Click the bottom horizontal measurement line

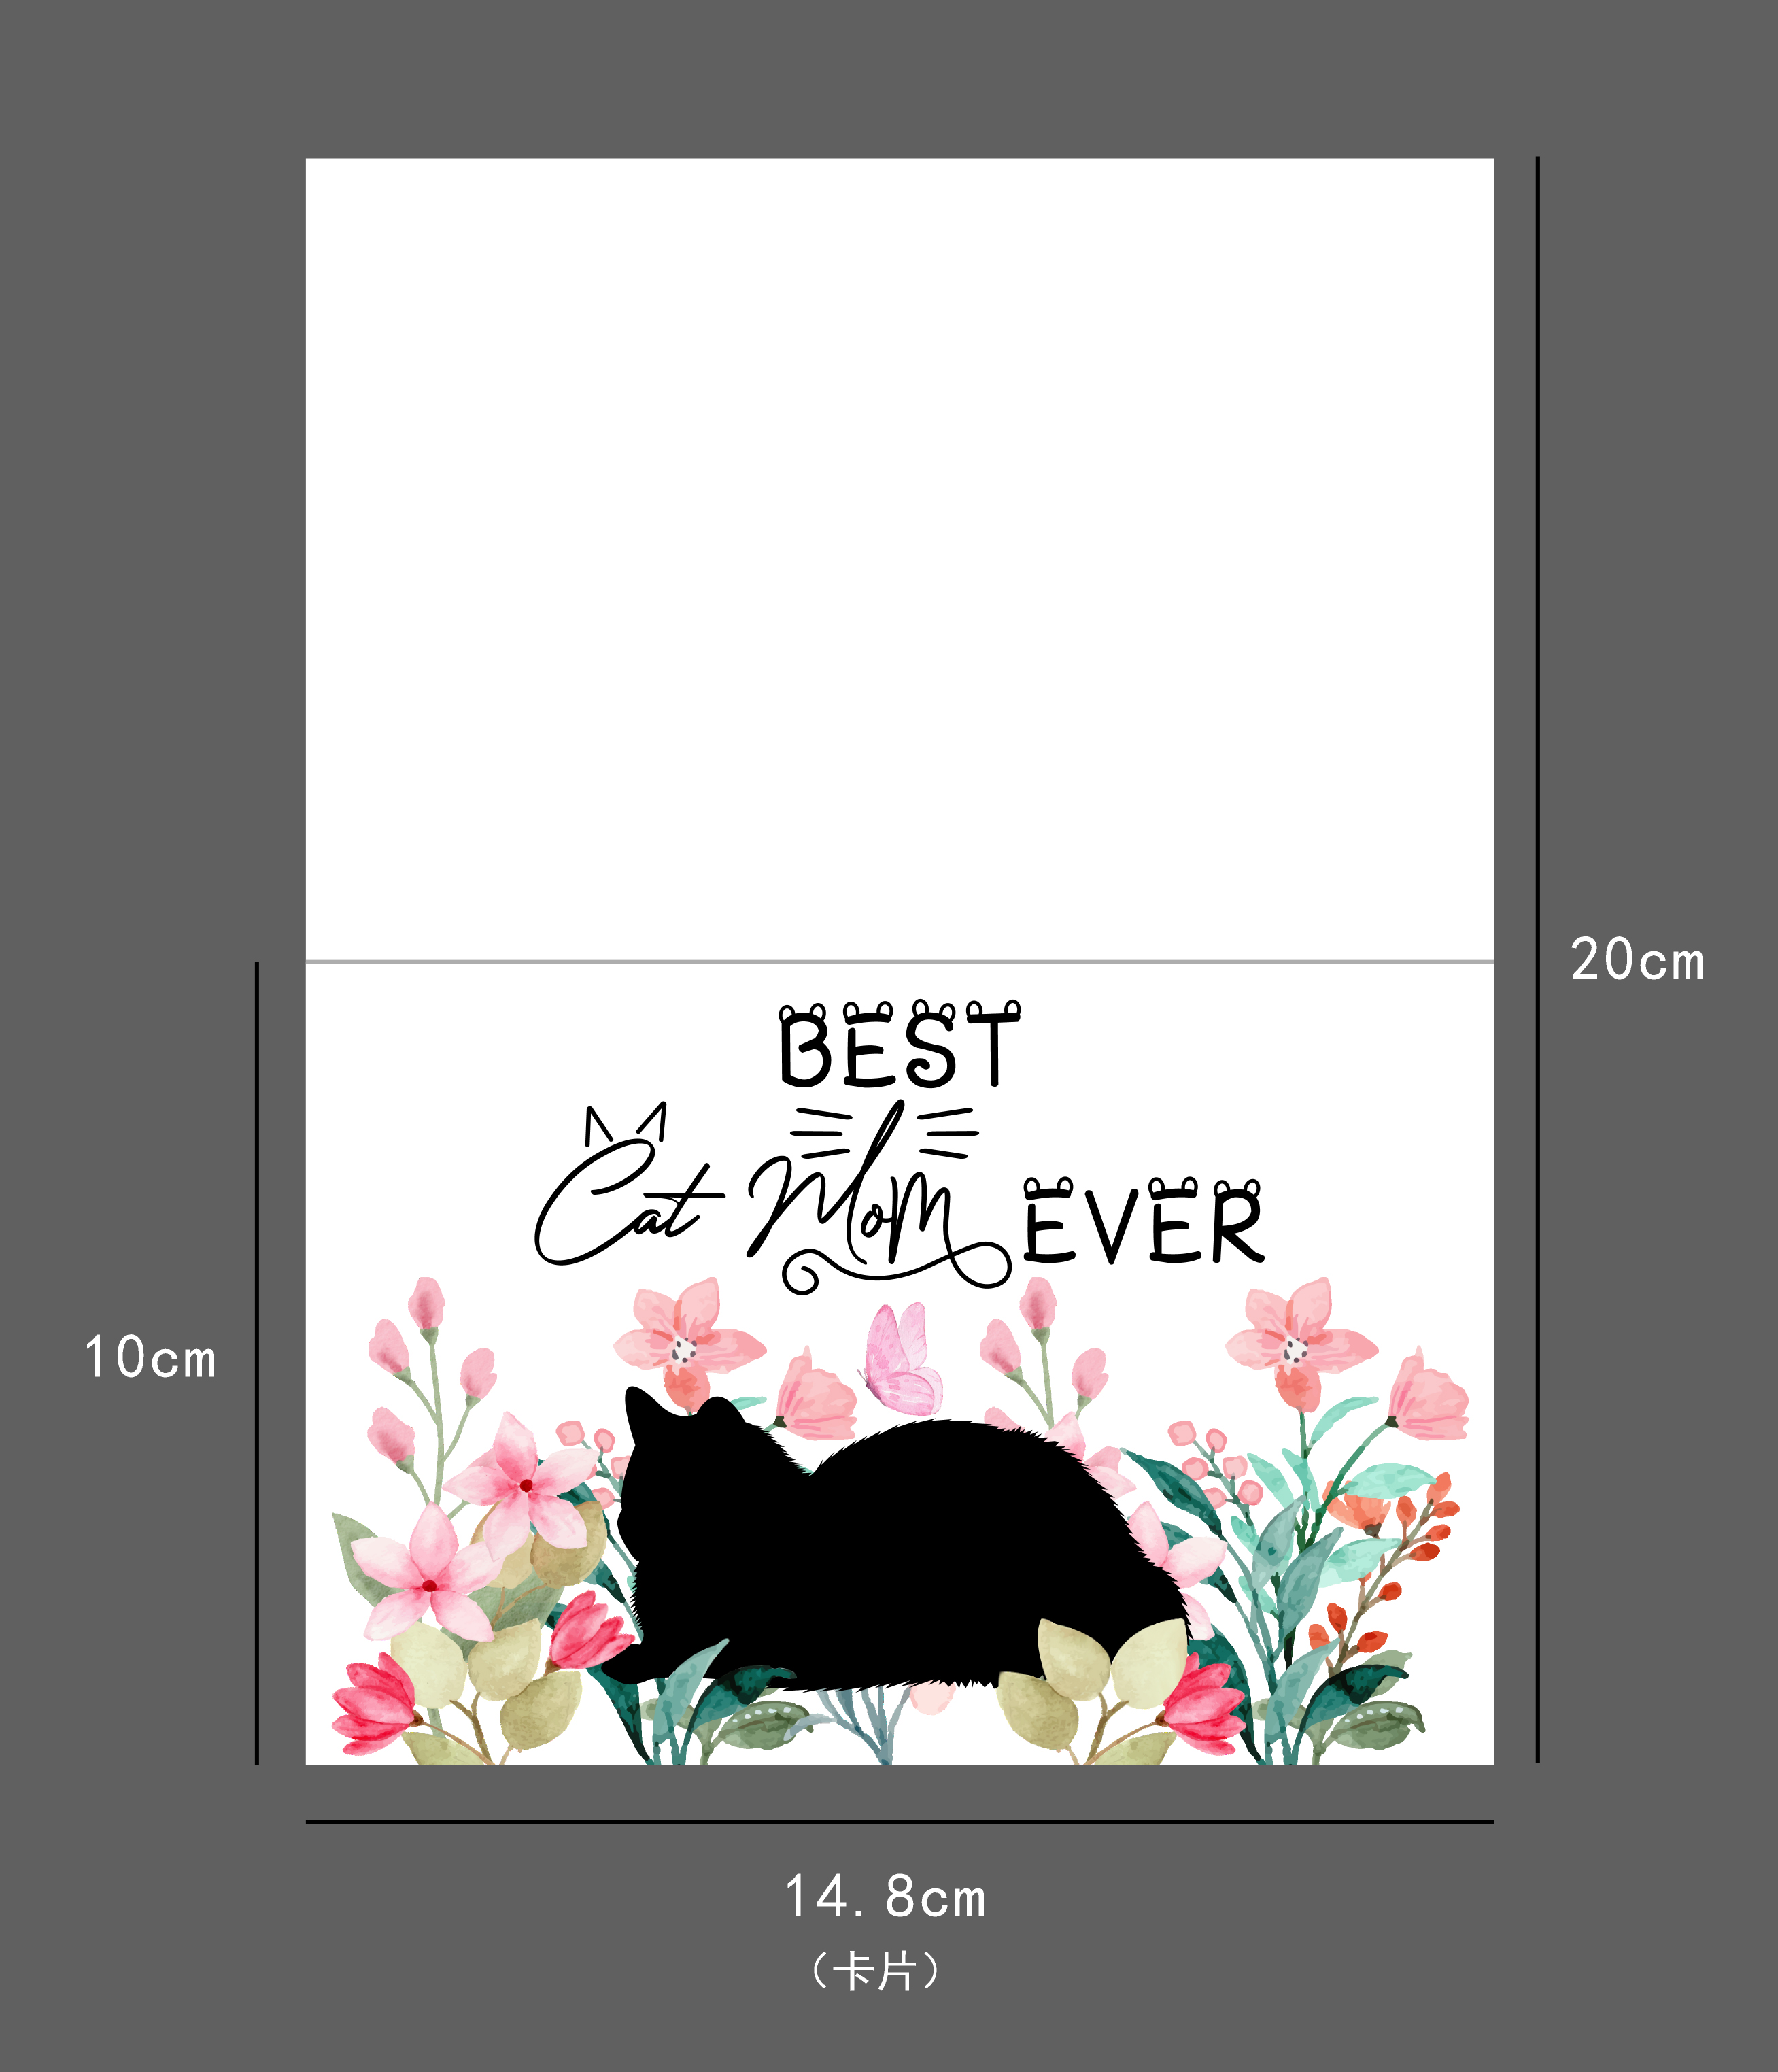tap(899, 1822)
